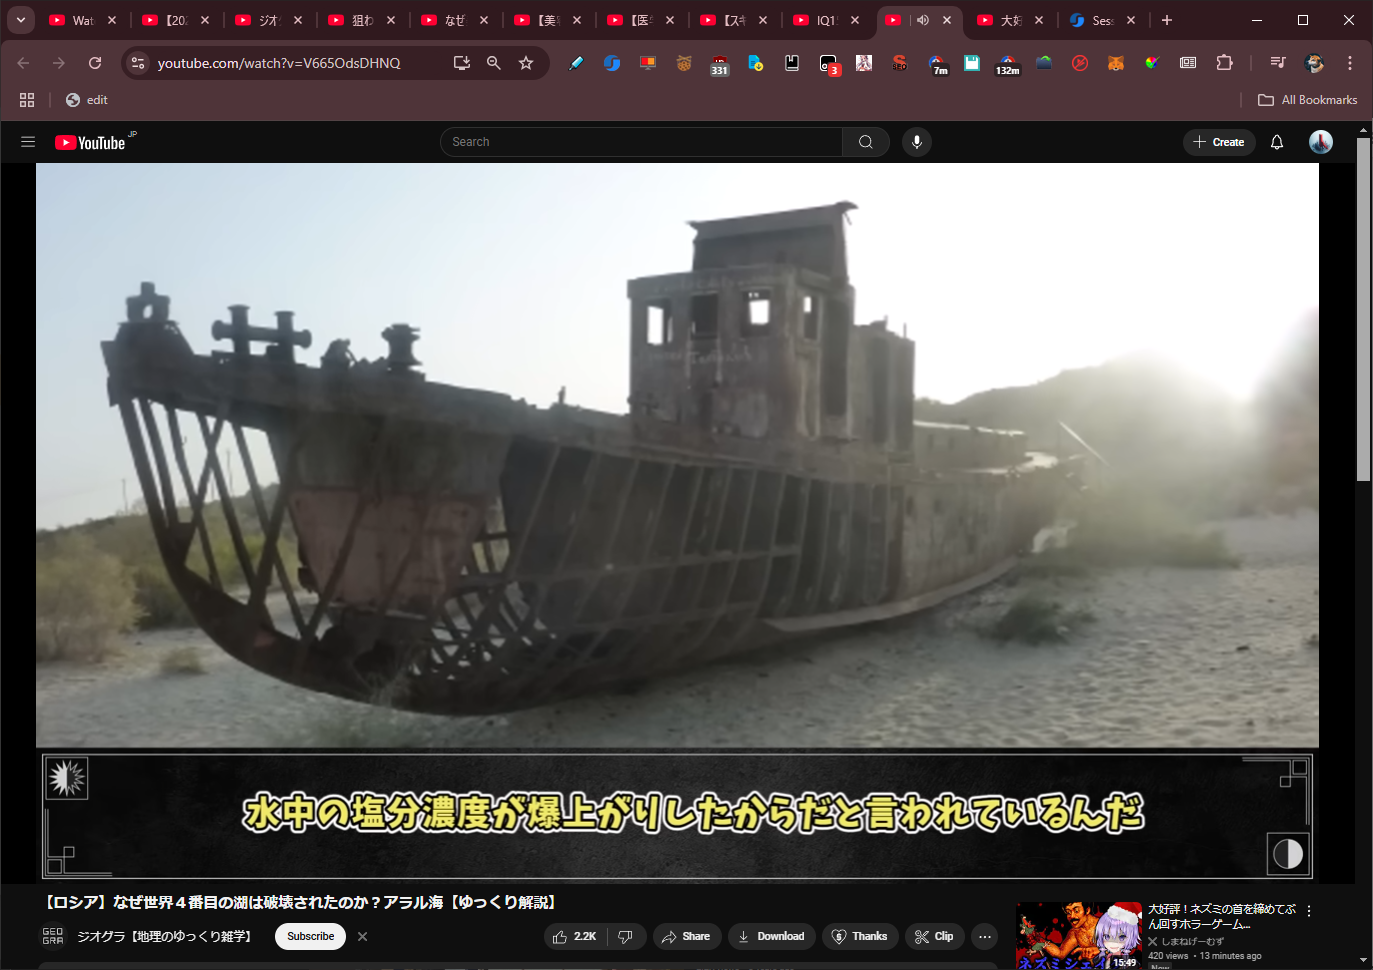This screenshot has height=970, width=1373.
Task: Open the Clip scissors tool
Action: (x=933, y=937)
